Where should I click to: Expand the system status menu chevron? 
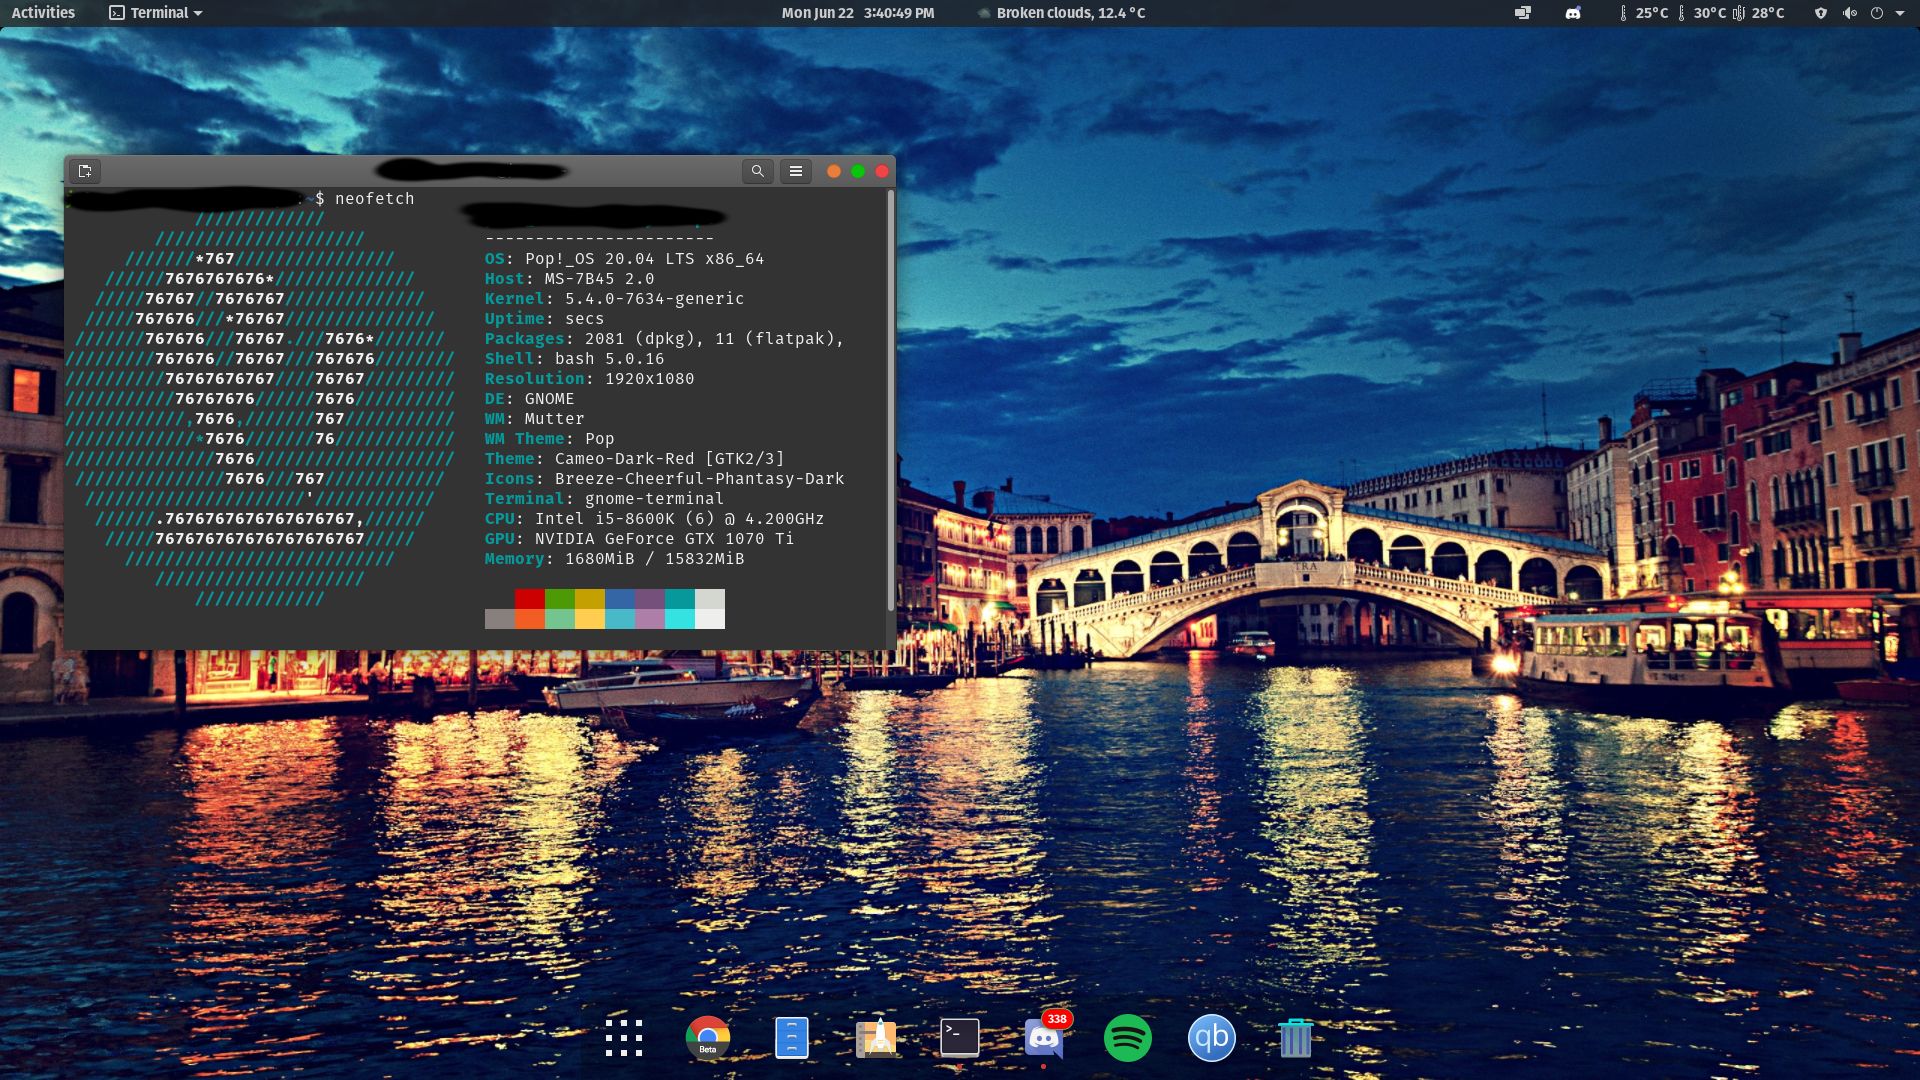point(1899,13)
